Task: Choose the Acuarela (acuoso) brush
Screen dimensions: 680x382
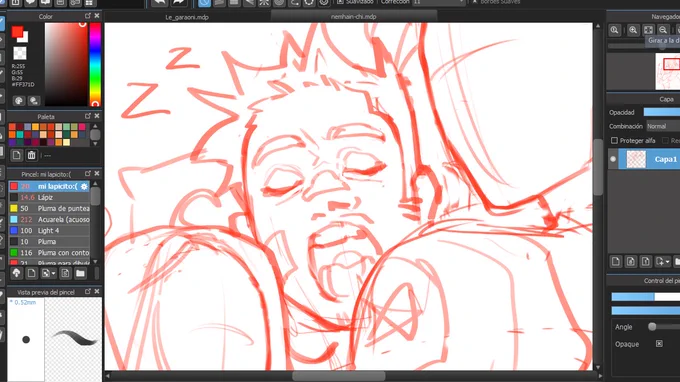Action: coord(49,219)
